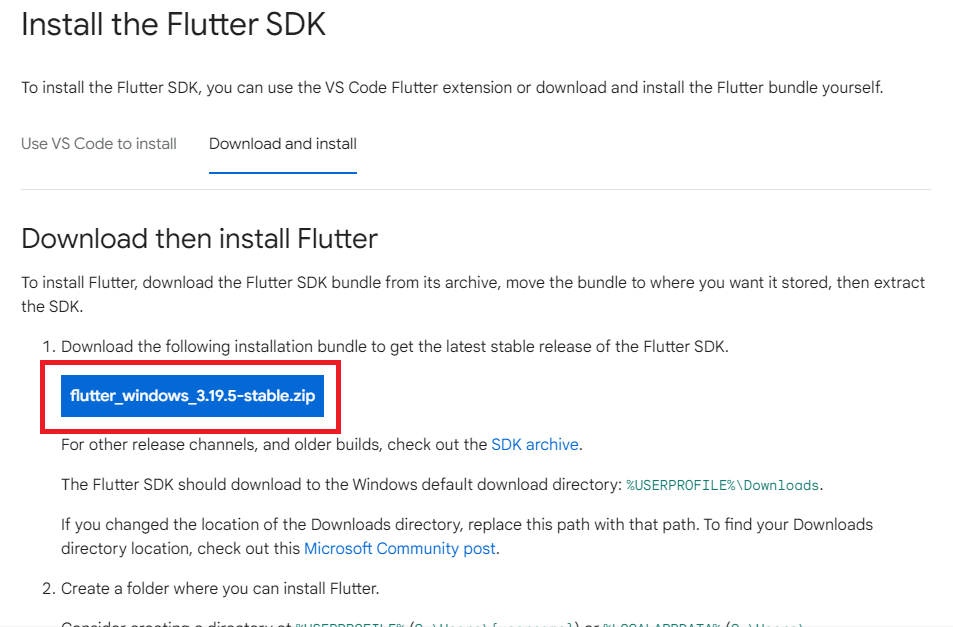Click the %LOCALAPPDATA% code text
Screen dimensions: 953x627
[660, 623]
